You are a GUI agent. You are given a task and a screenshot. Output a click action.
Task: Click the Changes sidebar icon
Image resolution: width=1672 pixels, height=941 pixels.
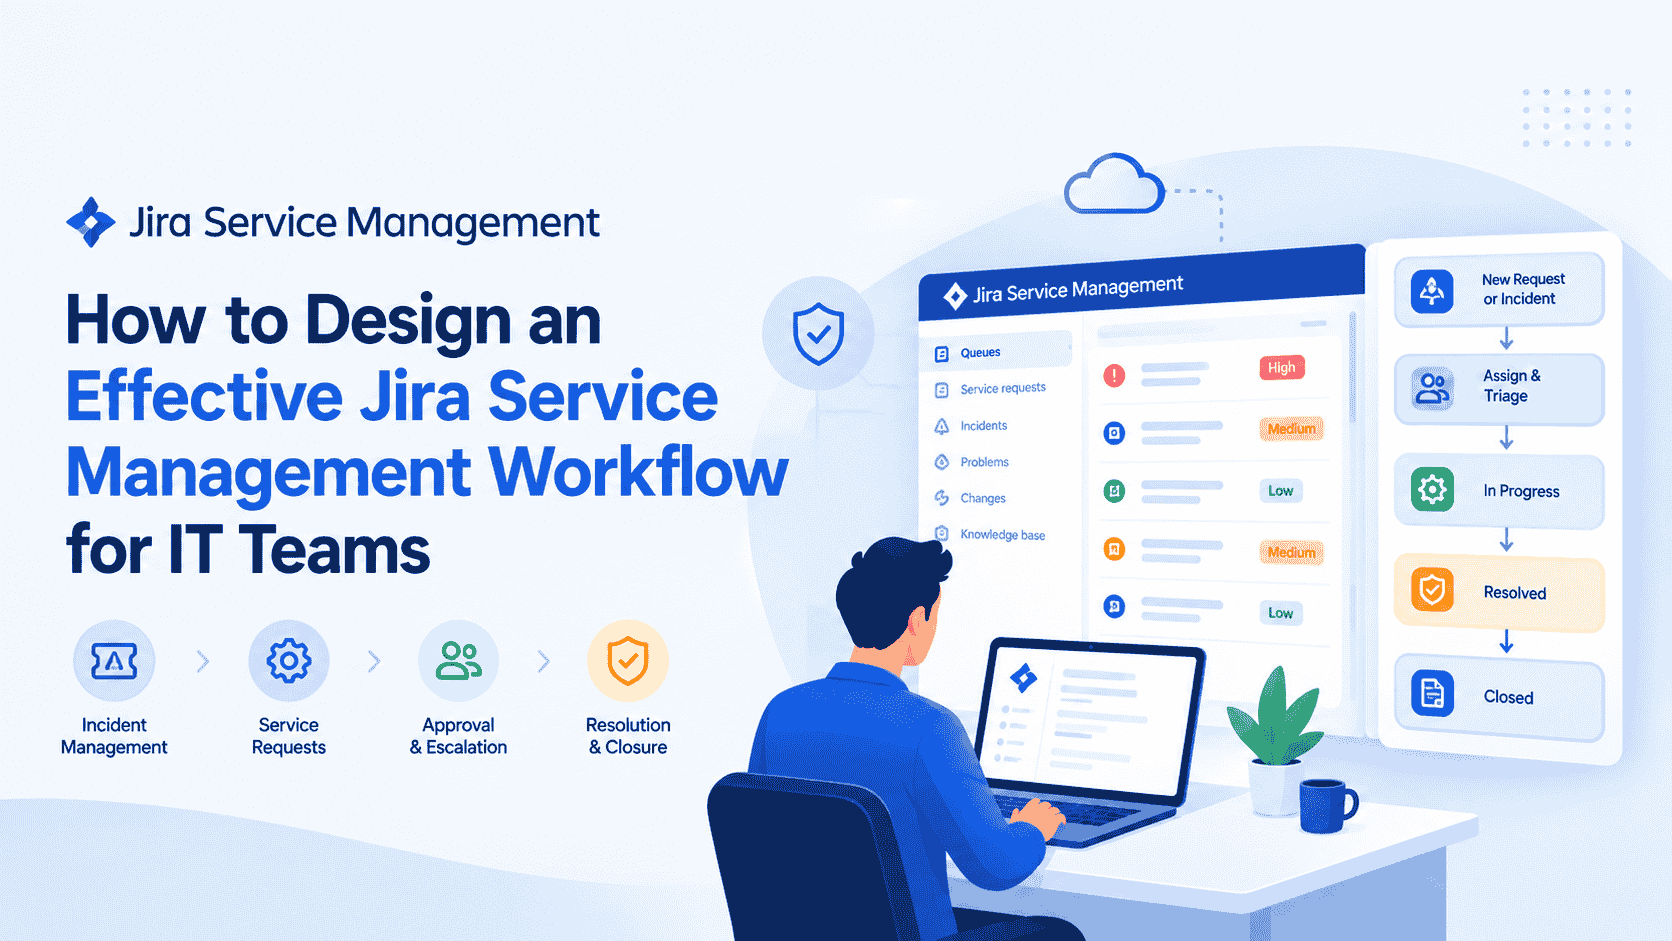[941, 498]
